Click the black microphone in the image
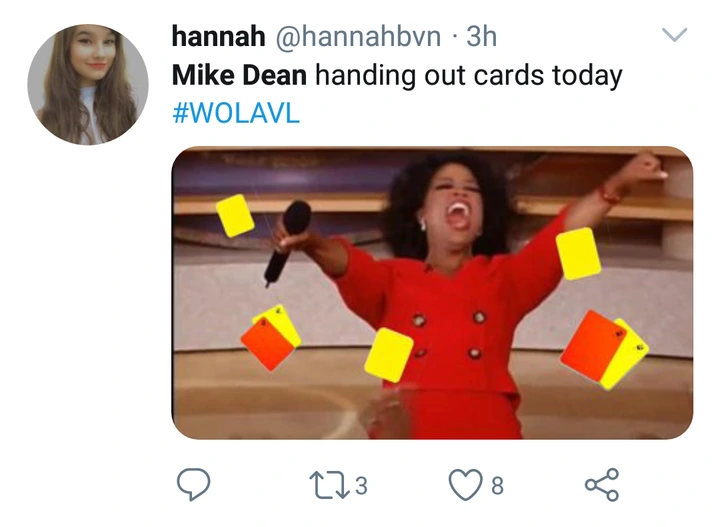Image resolution: width=720 pixels, height=527 pixels. [x=287, y=242]
